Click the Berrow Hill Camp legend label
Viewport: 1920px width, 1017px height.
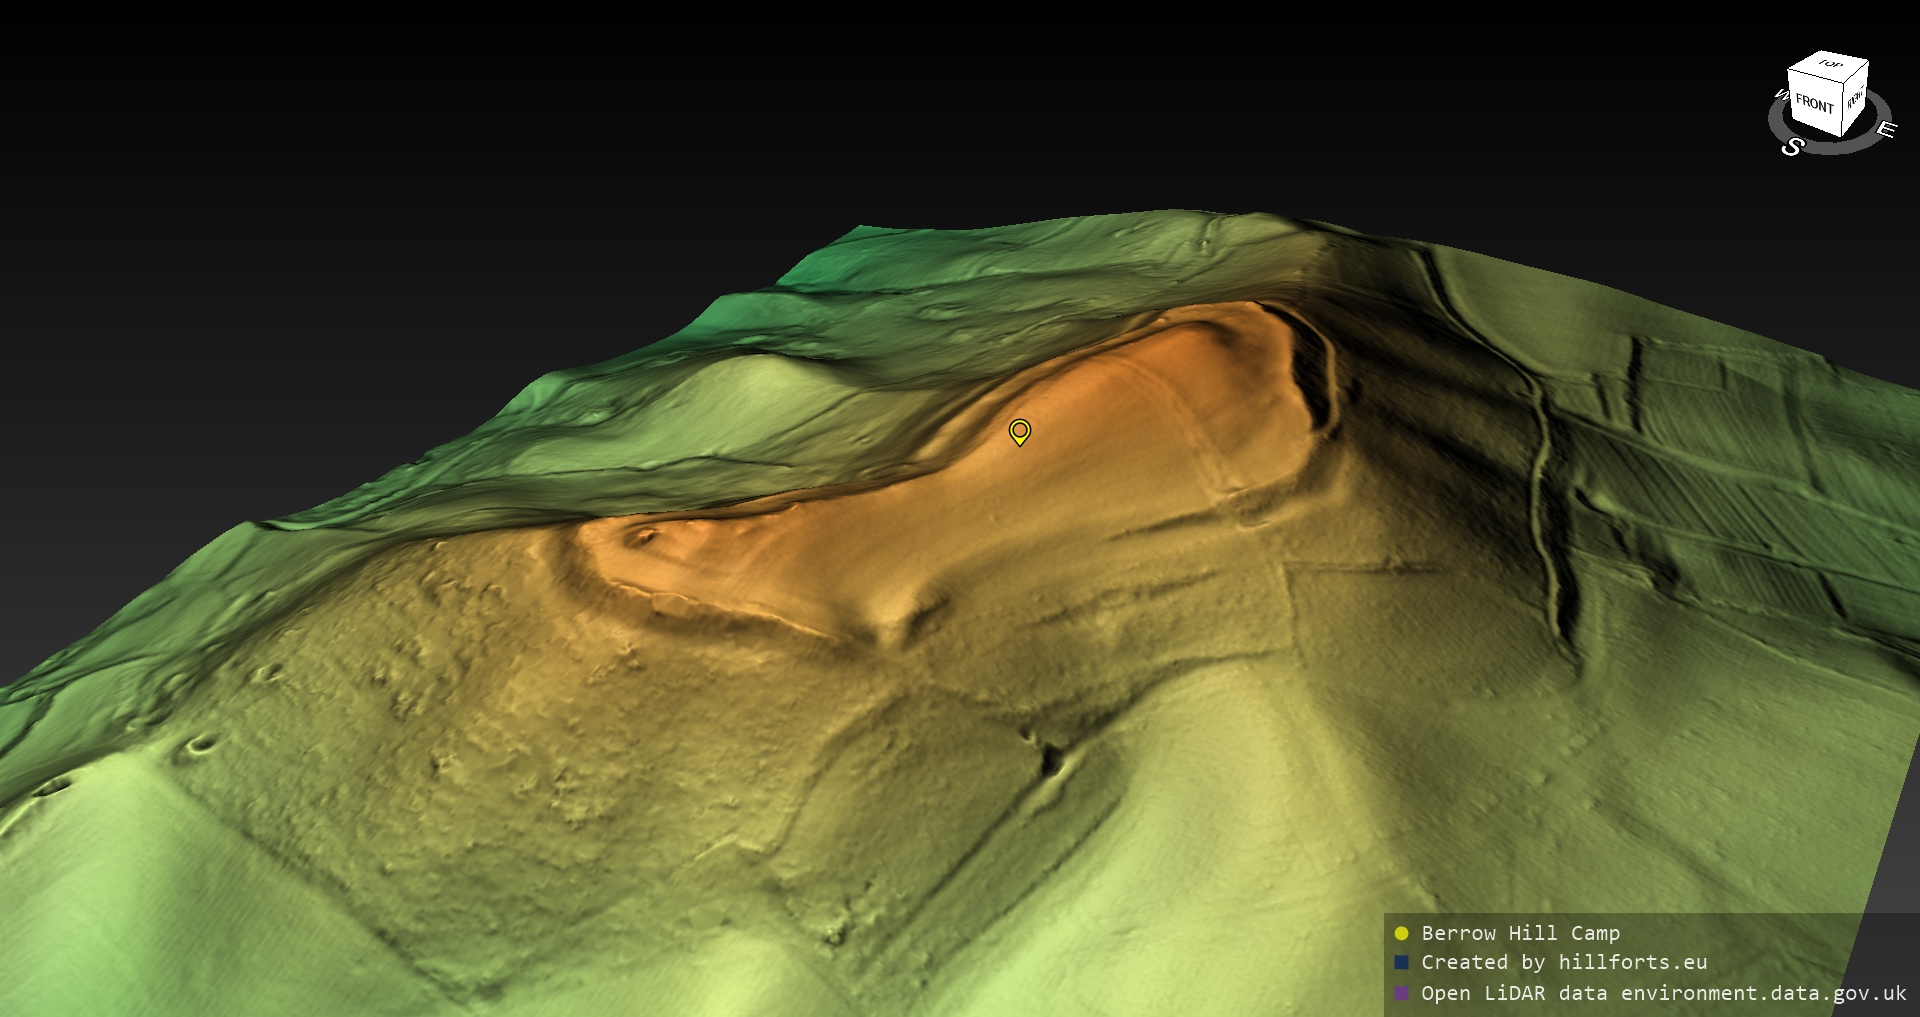tap(1520, 933)
